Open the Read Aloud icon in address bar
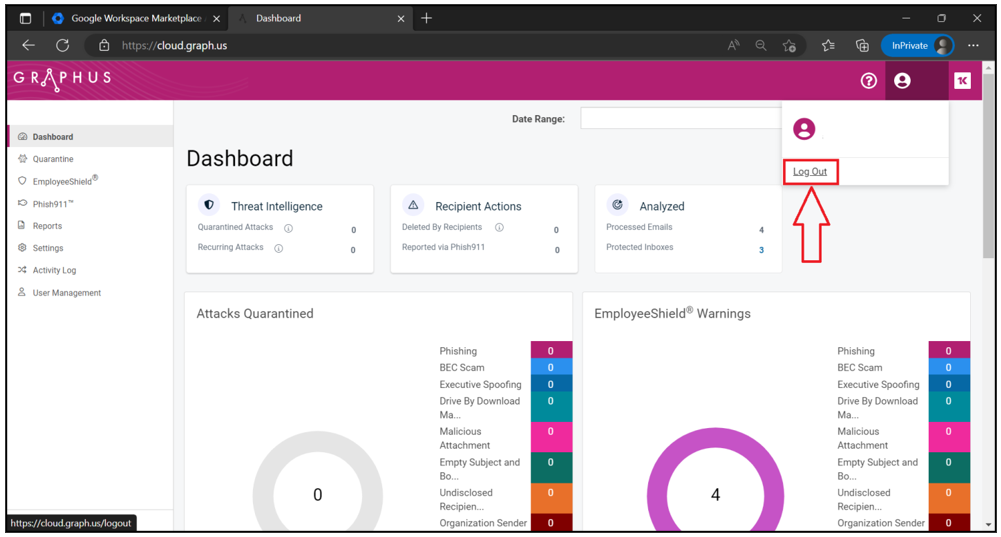This screenshot has width=1001, height=537. 734,45
